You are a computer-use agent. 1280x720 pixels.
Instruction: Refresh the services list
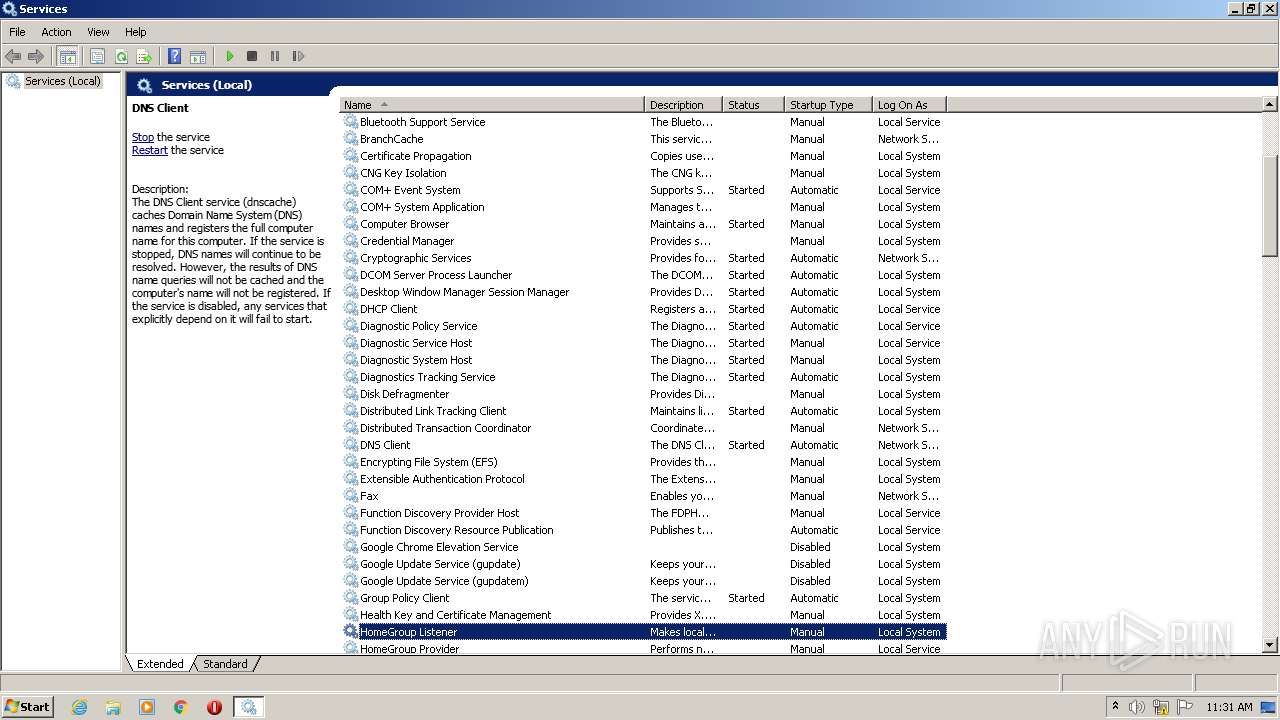(x=121, y=56)
